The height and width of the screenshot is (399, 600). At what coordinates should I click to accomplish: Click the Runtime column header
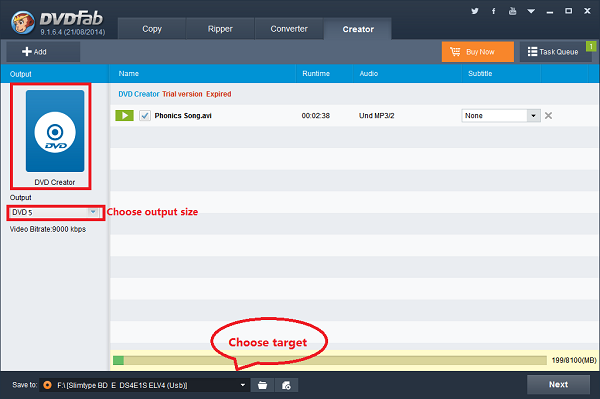pyautogui.click(x=316, y=73)
